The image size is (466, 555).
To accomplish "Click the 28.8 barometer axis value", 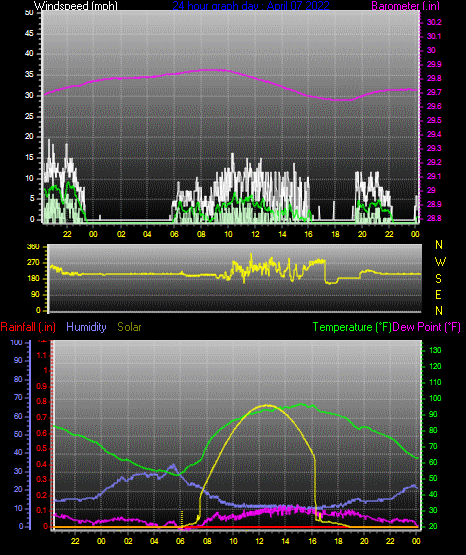I will 434,218.
